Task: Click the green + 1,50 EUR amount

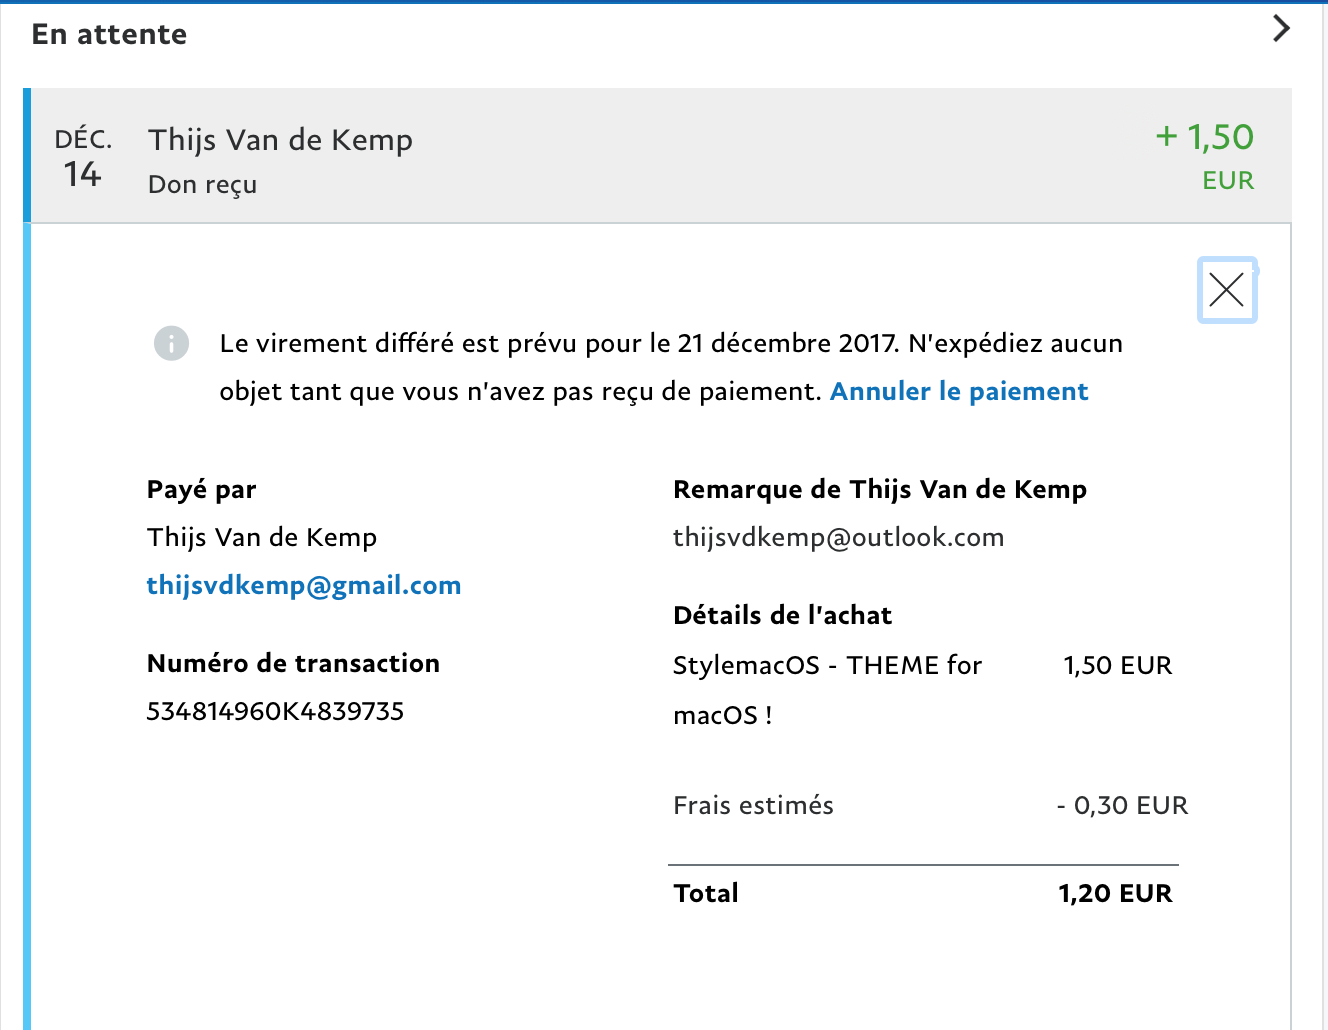Action: point(1203,155)
